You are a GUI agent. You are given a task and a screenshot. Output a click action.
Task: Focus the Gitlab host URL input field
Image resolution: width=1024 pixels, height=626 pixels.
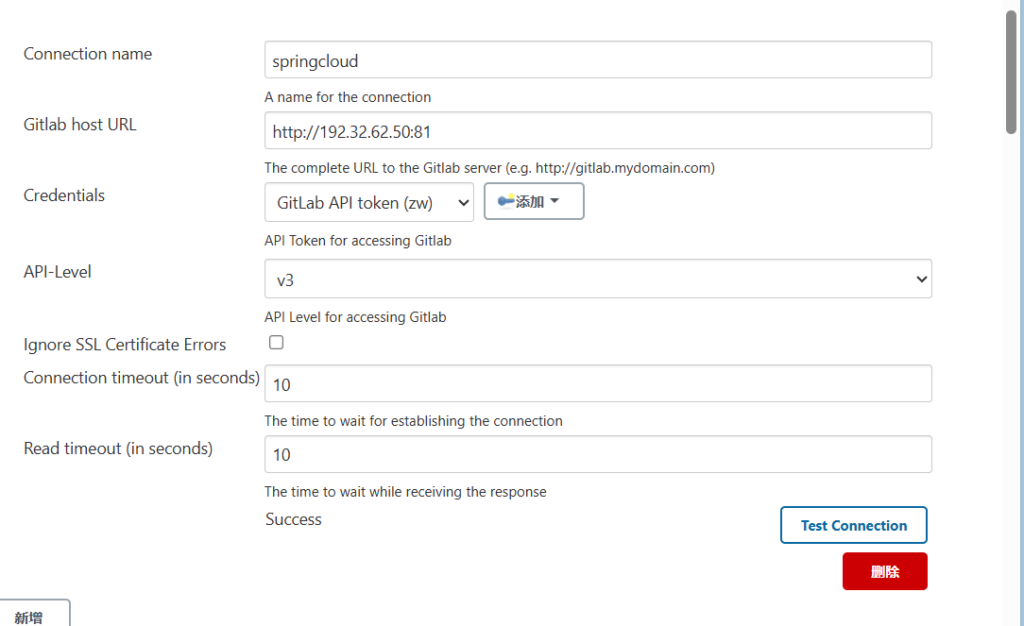point(598,131)
